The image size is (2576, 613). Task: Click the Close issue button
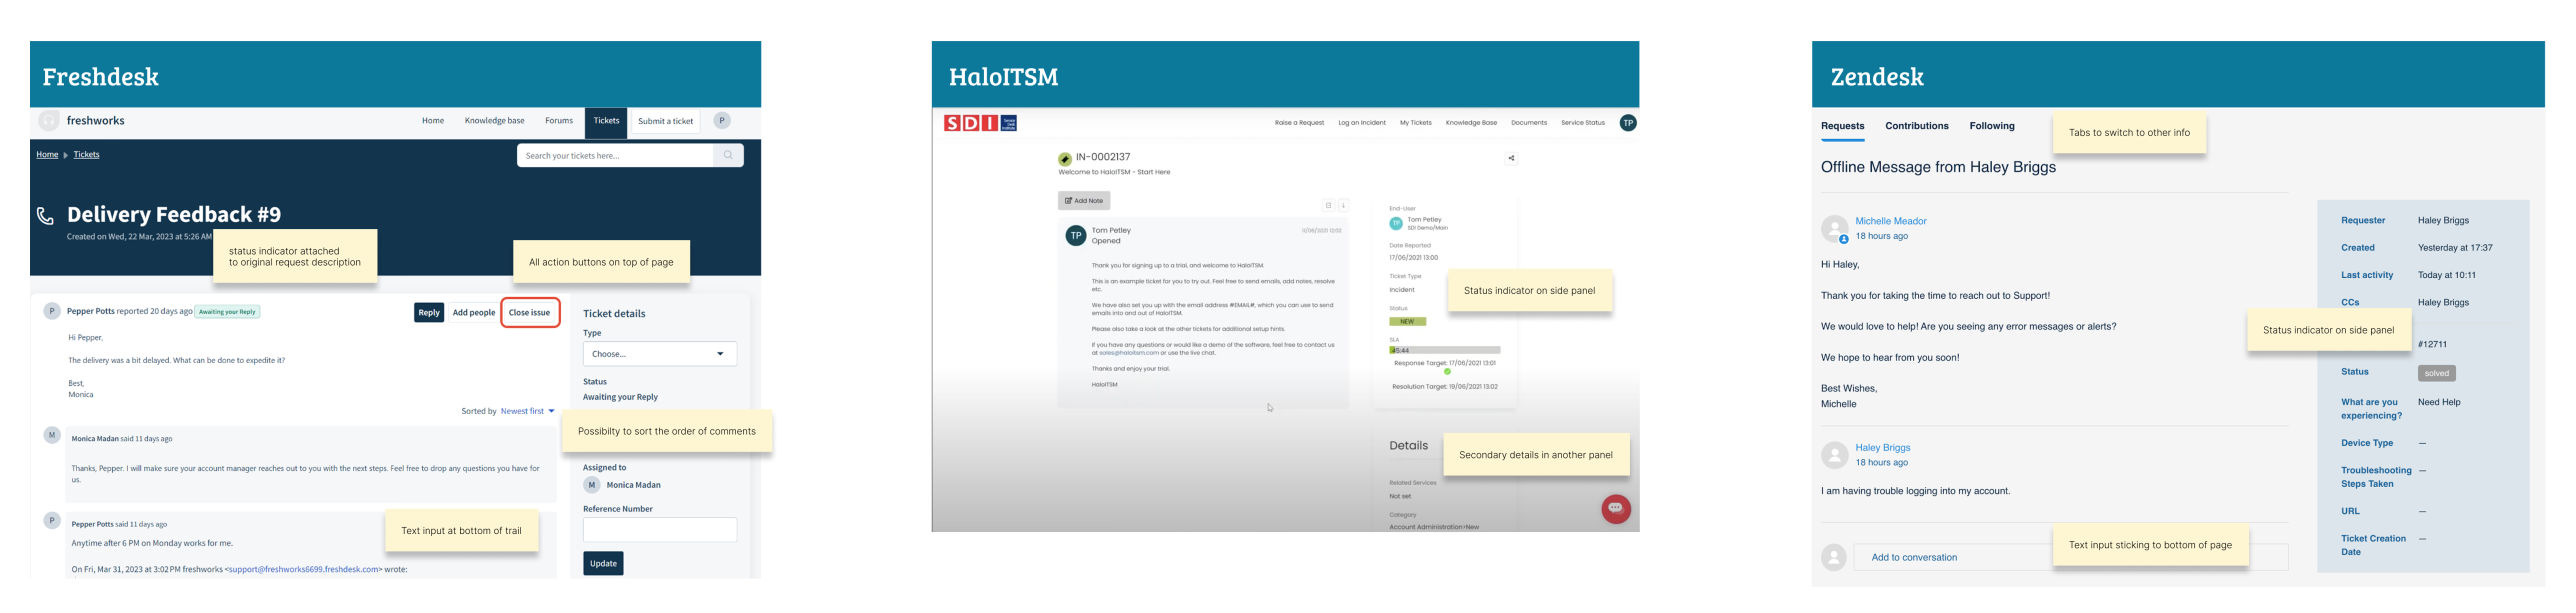tap(529, 312)
